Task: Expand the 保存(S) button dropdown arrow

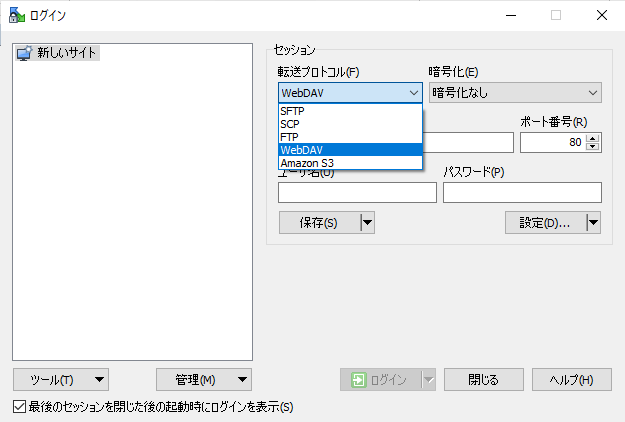Action: tap(368, 222)
